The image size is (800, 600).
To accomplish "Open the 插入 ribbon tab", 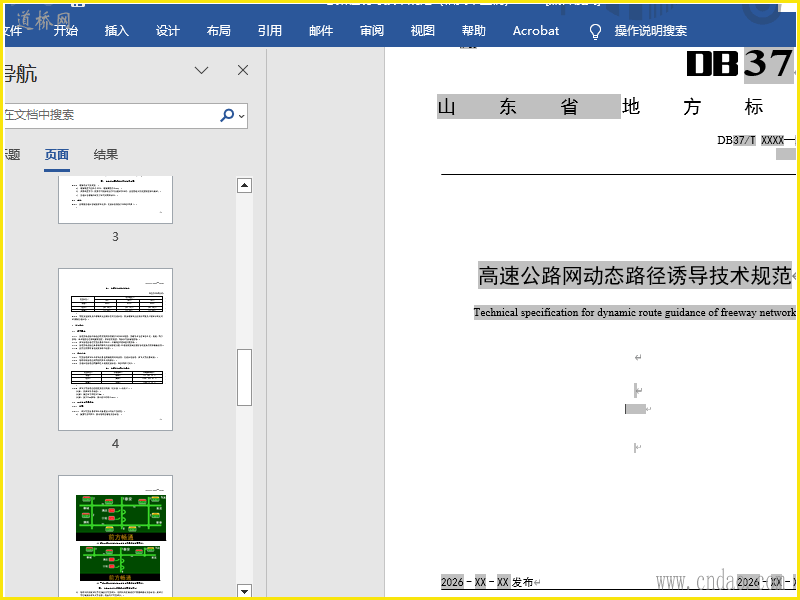I will 117,31.
